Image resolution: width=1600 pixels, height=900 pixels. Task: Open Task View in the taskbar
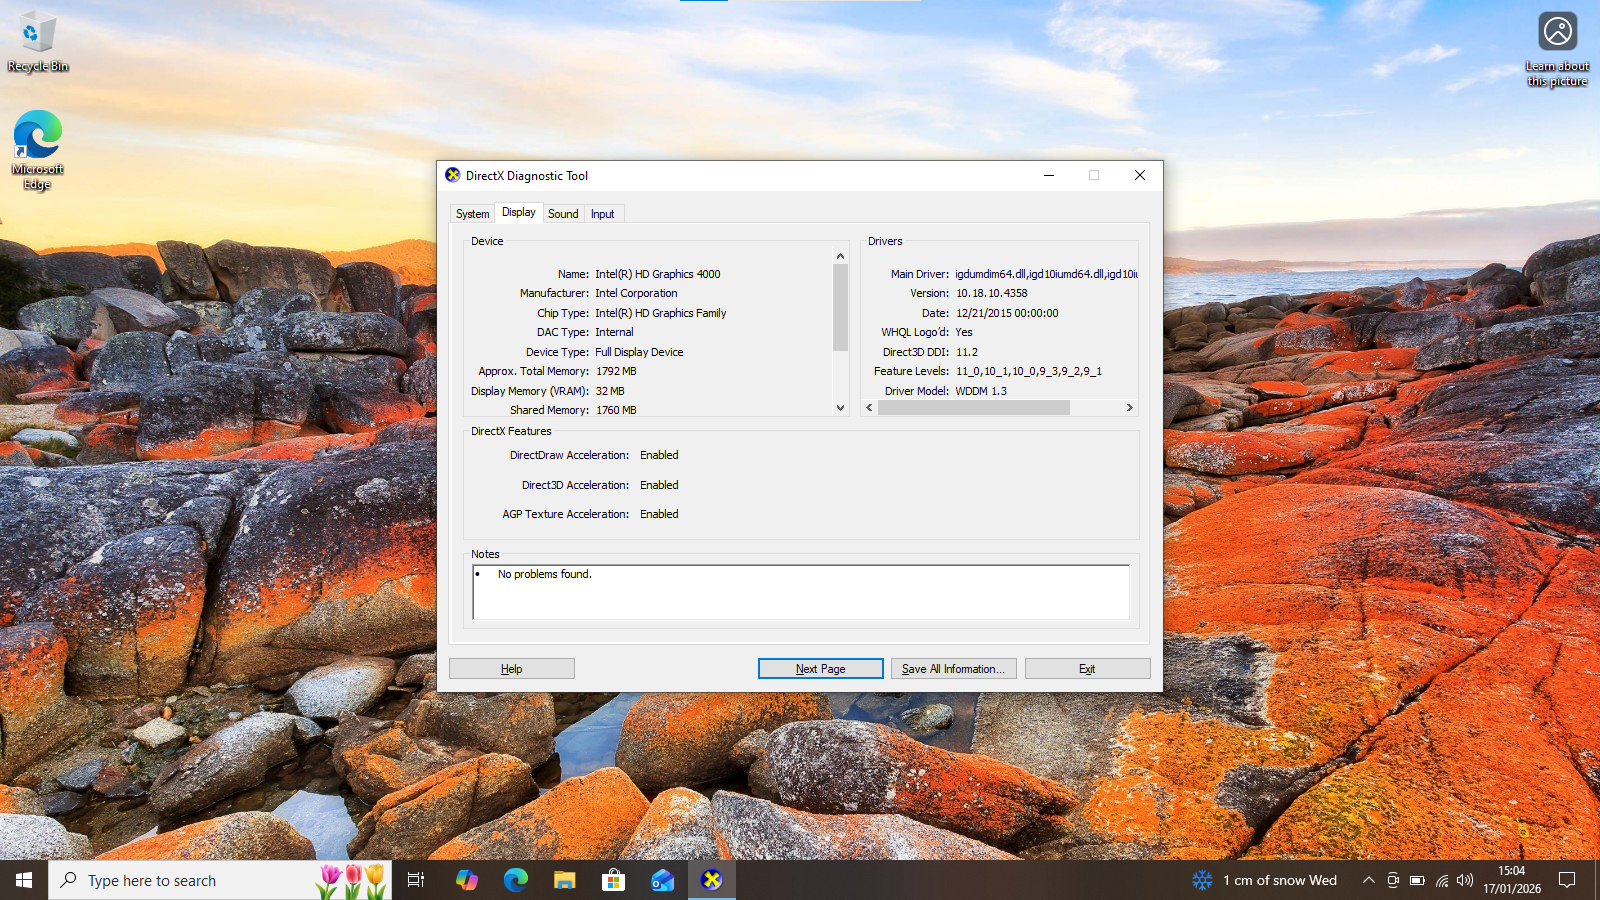pos(416,880)
